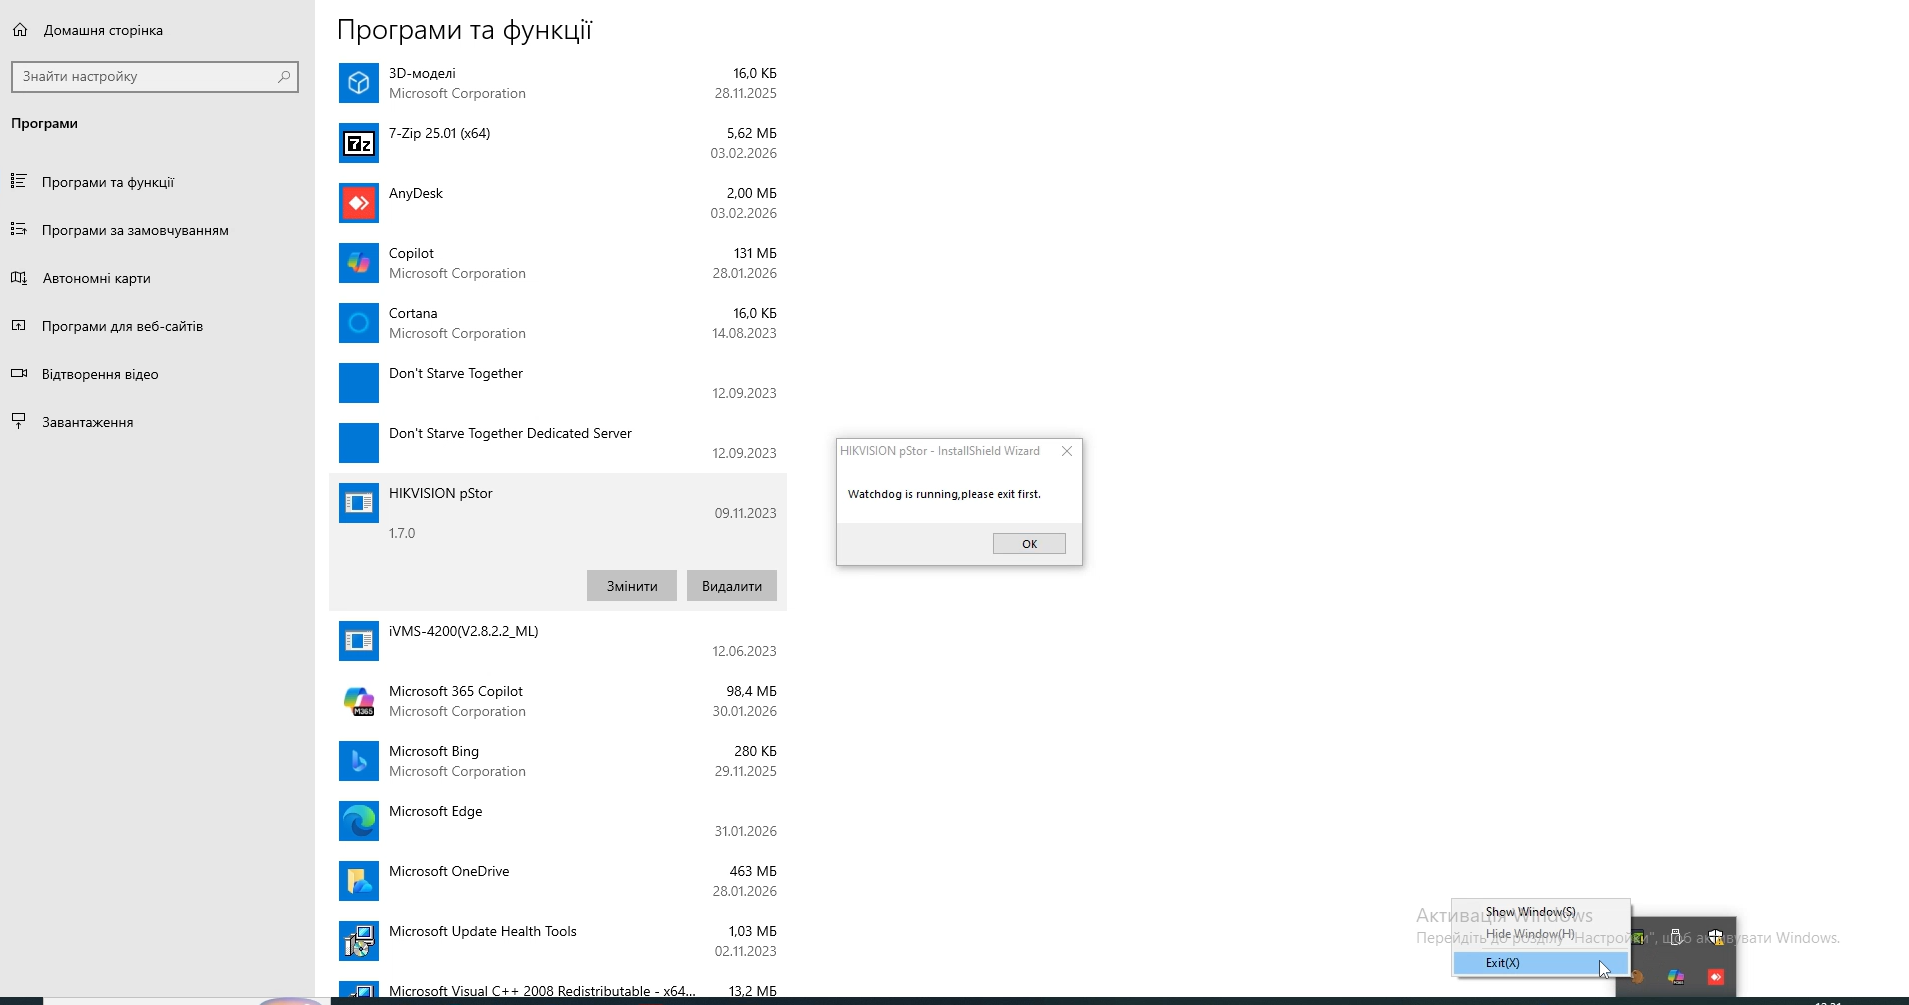Choose Exit(X) in the tray context menu
Viewport: 1909px width, 1005px height.
[x=1502, y=963]
